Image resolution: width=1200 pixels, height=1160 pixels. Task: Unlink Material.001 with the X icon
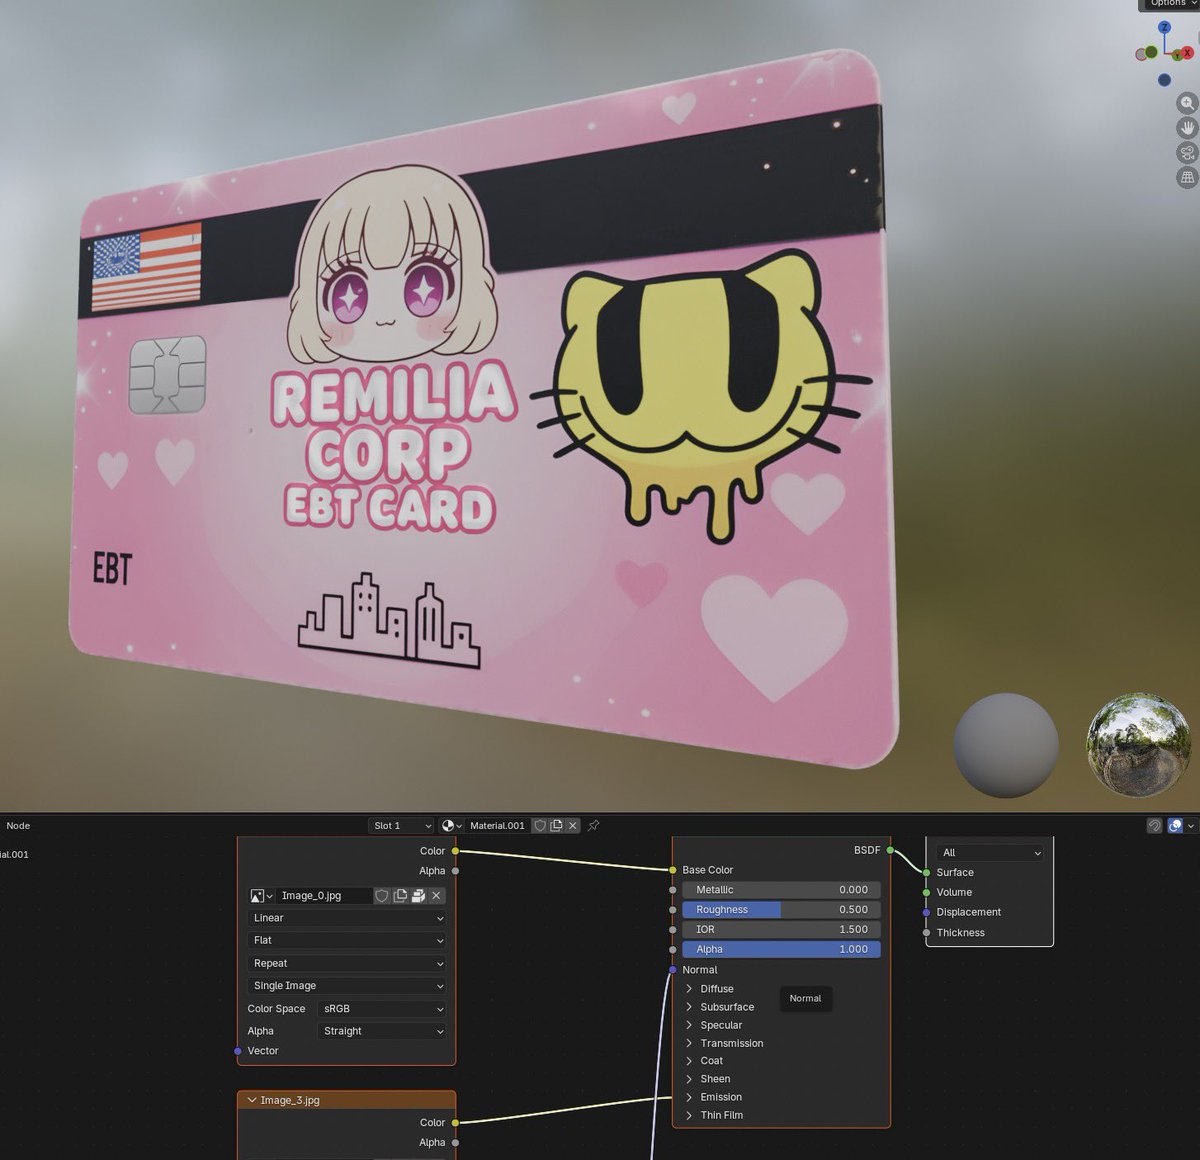tap(573, 826)
